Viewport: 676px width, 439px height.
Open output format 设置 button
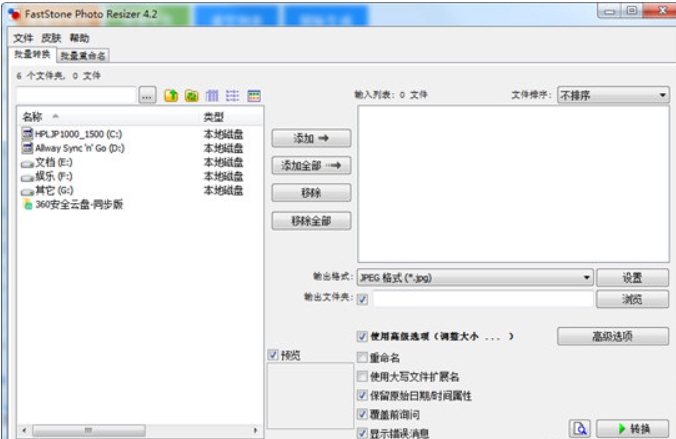coord(632,278)
